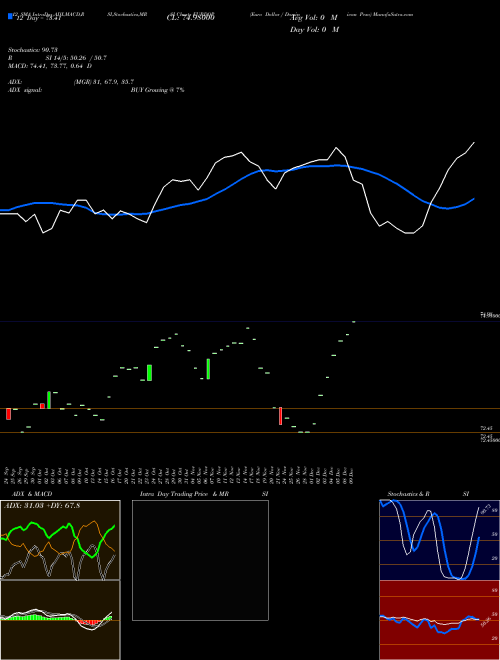Viewport: 500px width, 660px height.
Task: Open the MACD histogram mini chart panel
Action: click(60, 620)
